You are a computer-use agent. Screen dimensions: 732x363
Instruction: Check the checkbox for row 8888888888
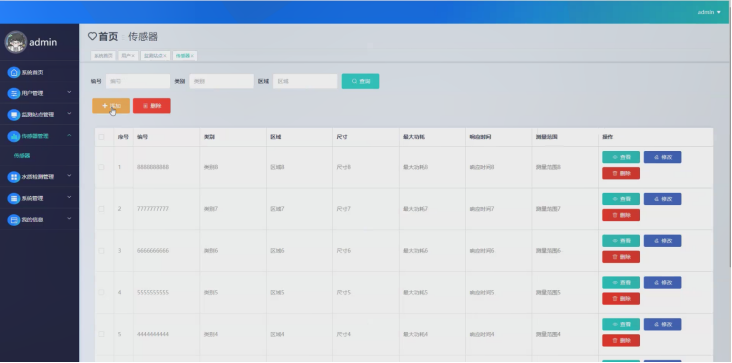(101, 167)
